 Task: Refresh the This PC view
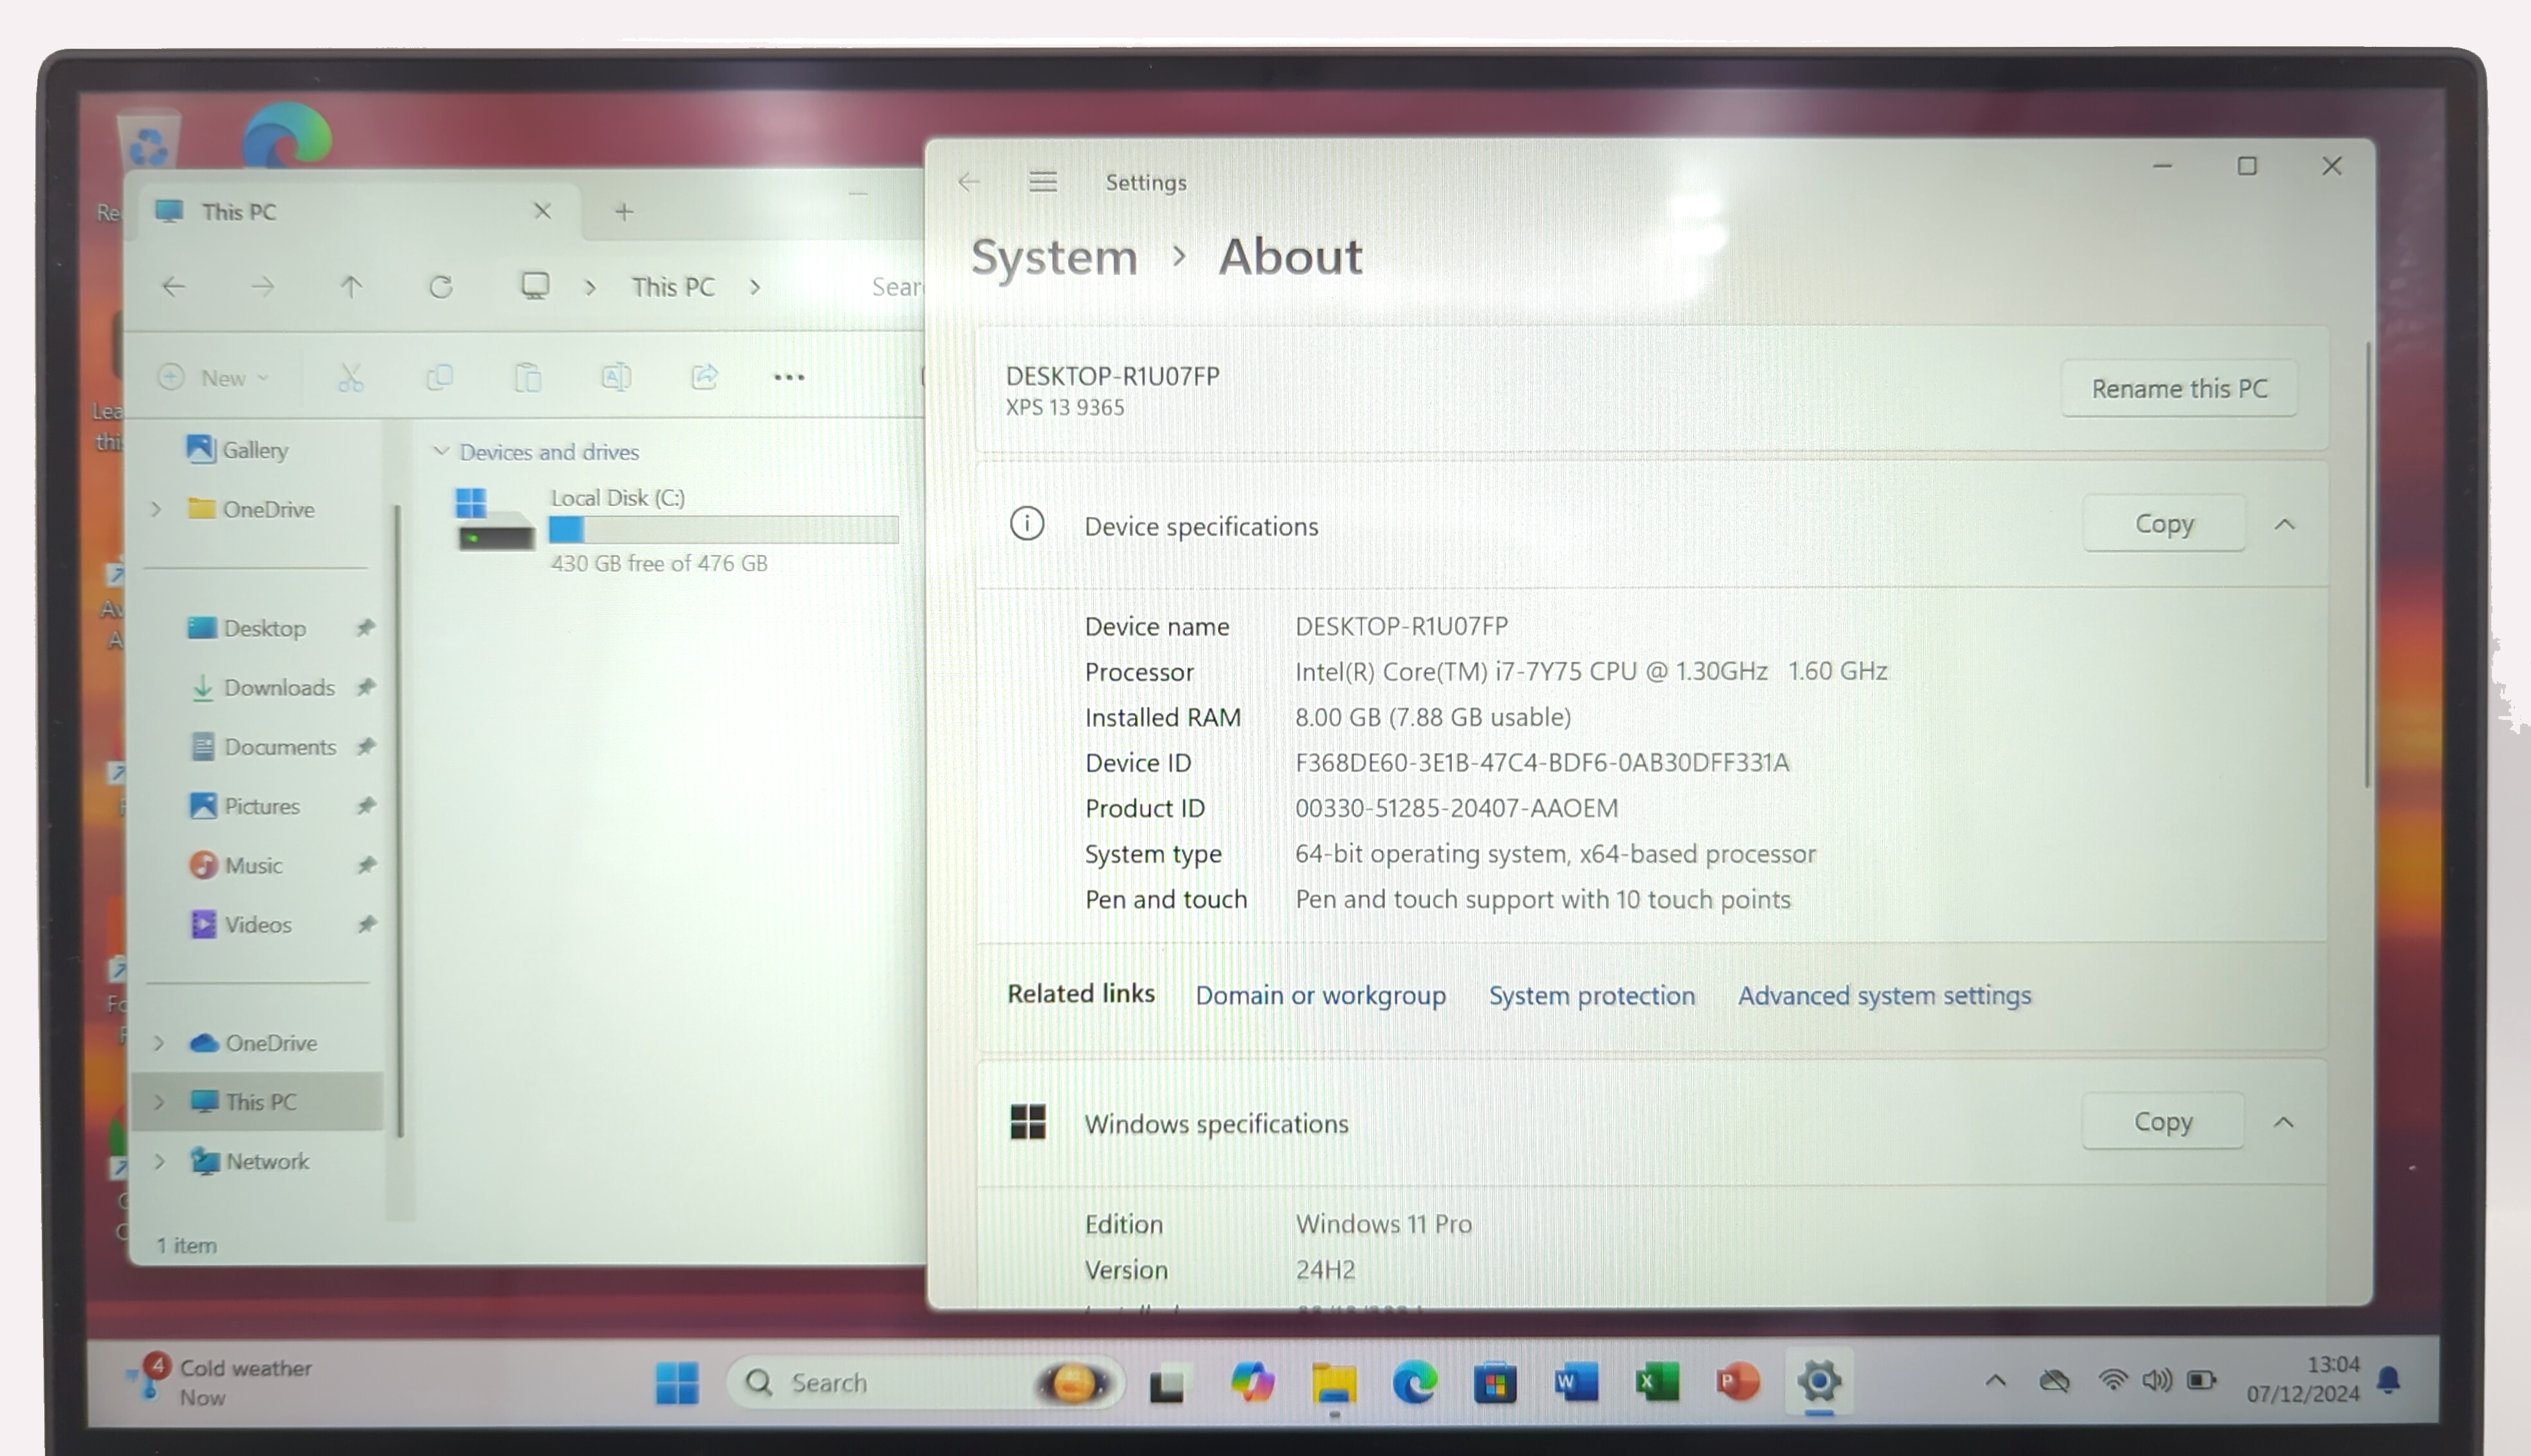(x=441, y=287)
